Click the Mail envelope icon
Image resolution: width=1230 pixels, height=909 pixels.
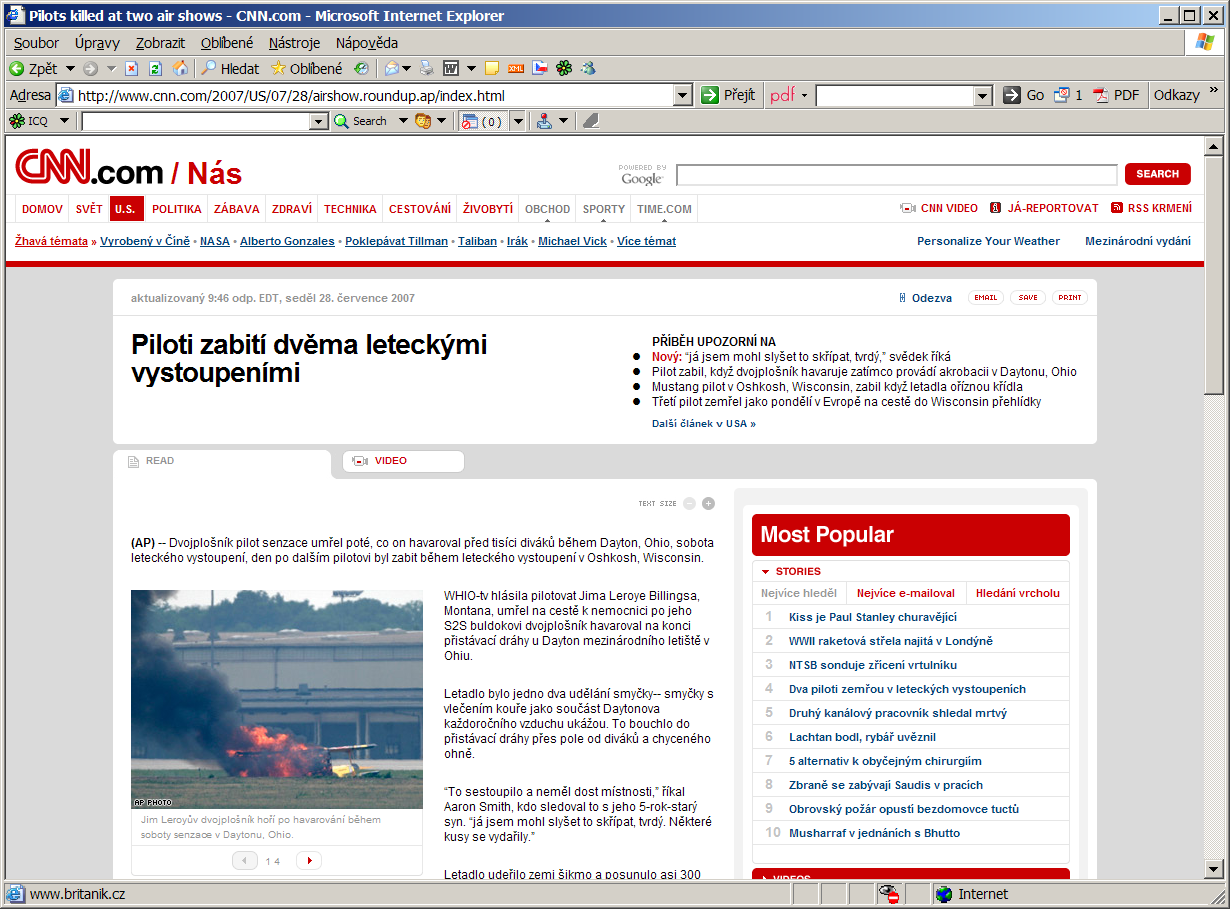pos(392,69)
